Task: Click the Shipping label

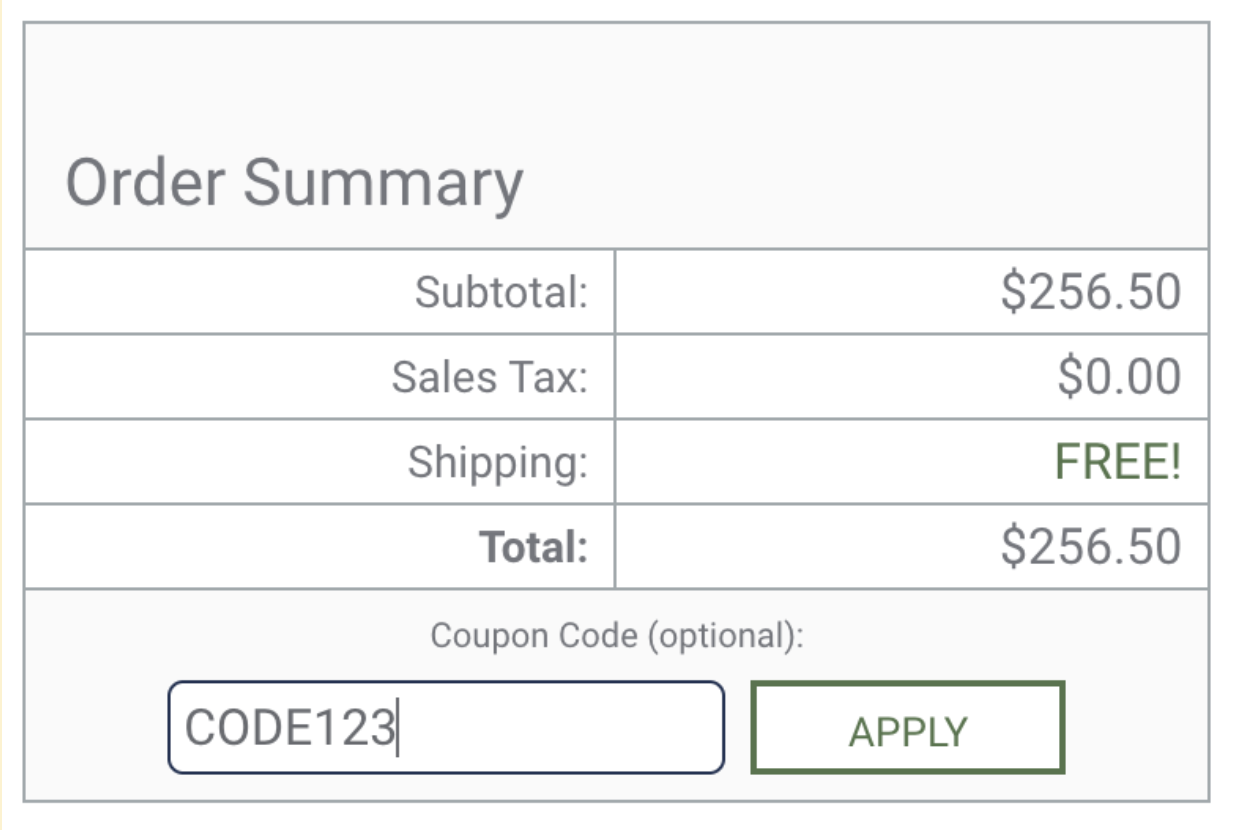Action: pos(497,462)
